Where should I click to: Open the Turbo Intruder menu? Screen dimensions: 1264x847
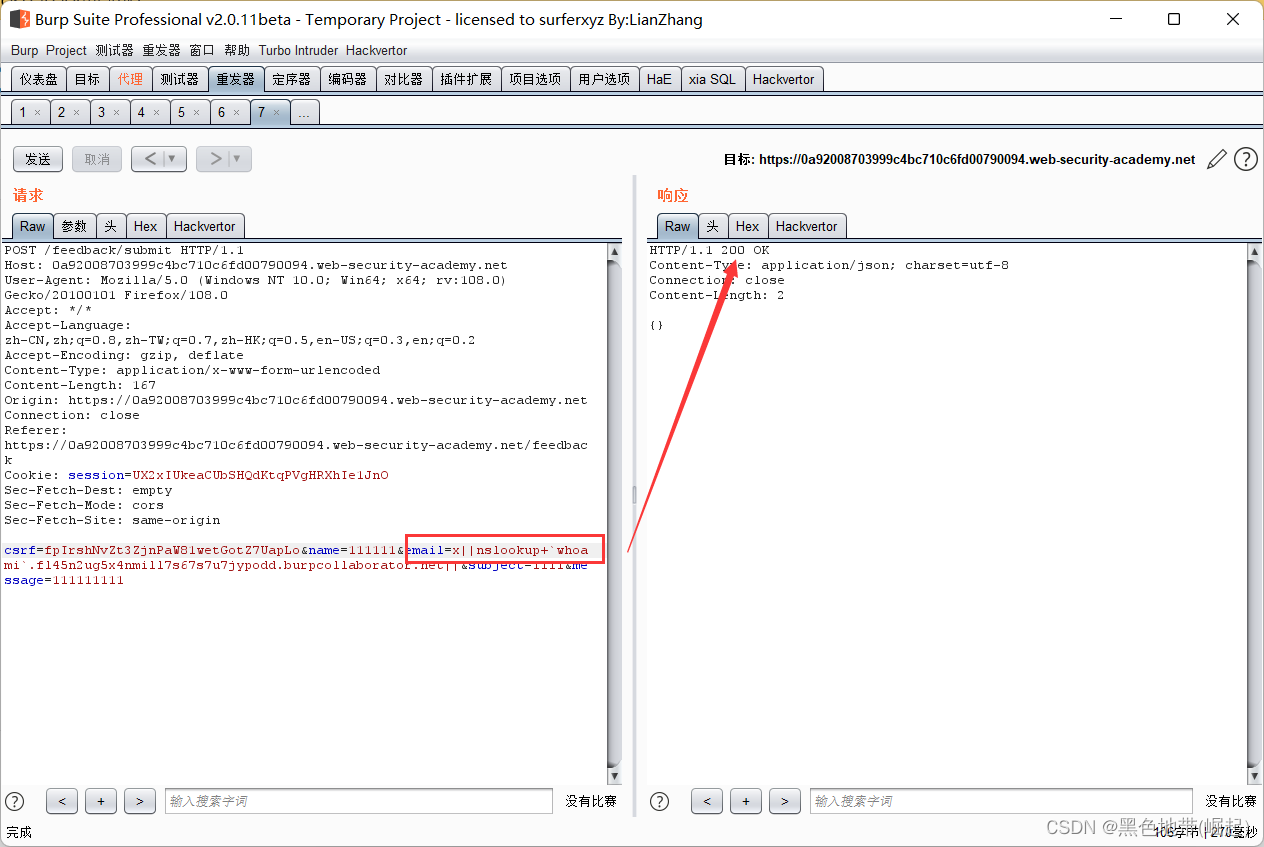tap(298, 50)
